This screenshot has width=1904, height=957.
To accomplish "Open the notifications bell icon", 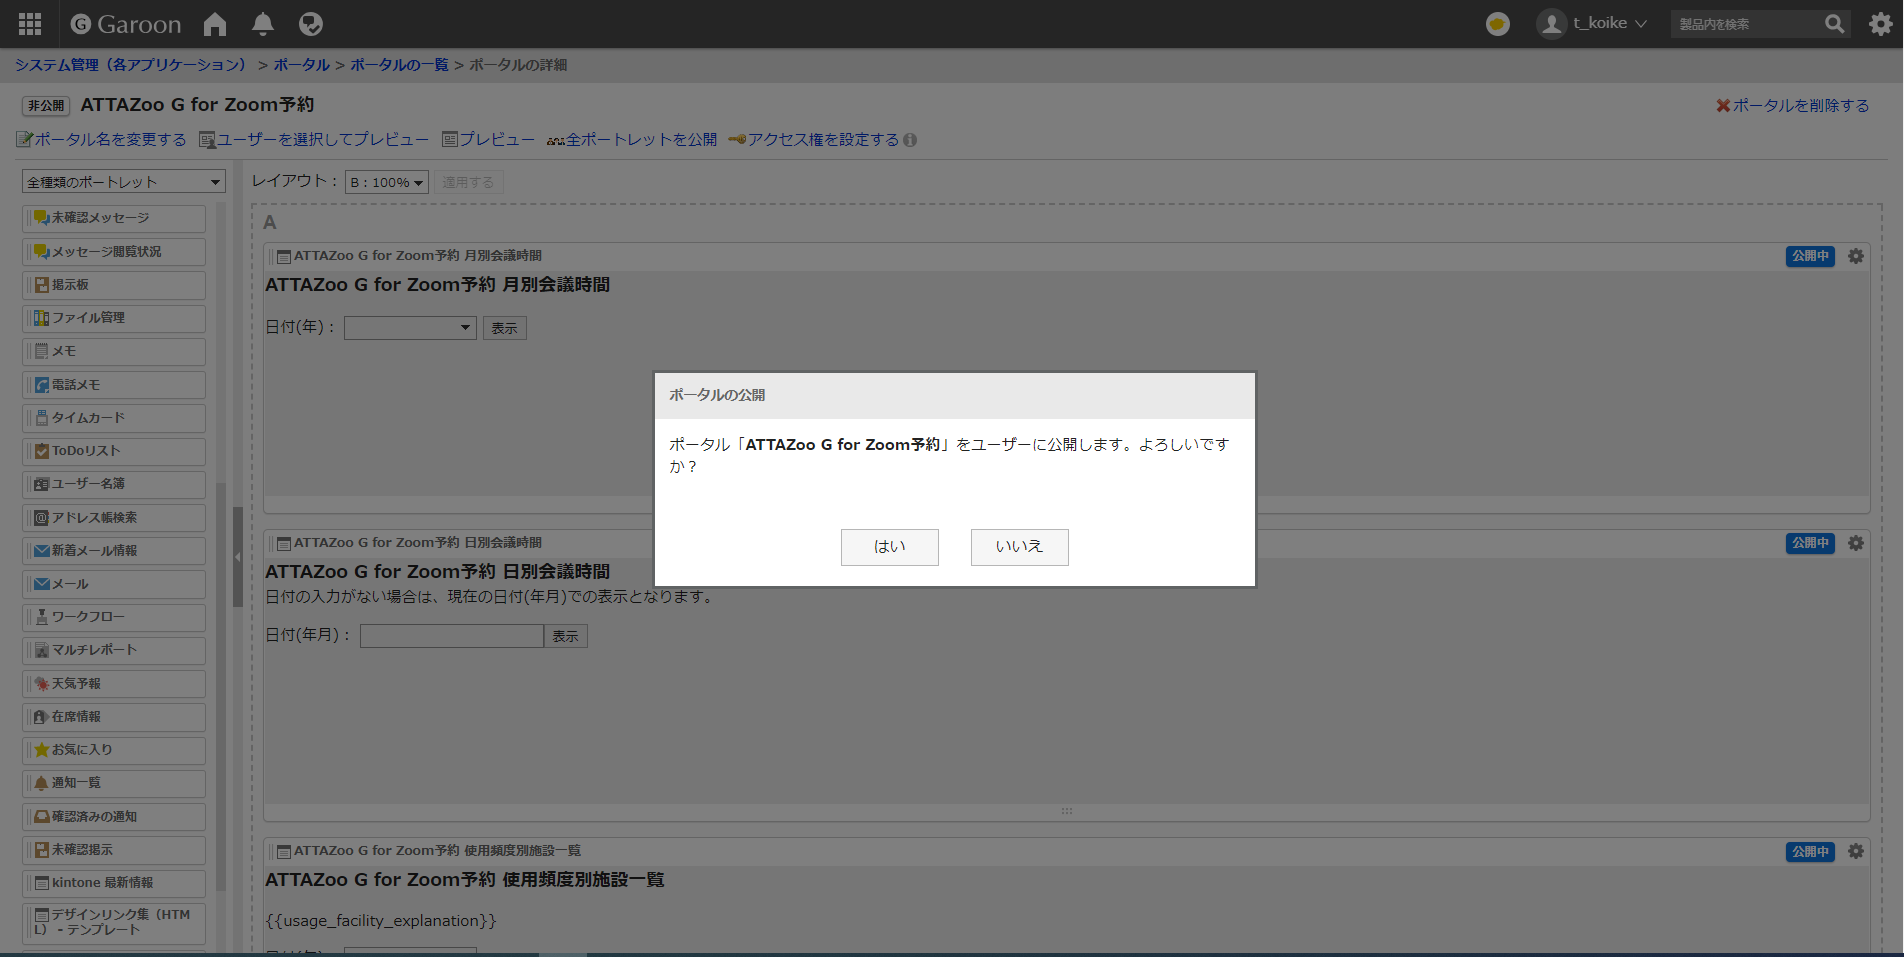I will point(263,24).
